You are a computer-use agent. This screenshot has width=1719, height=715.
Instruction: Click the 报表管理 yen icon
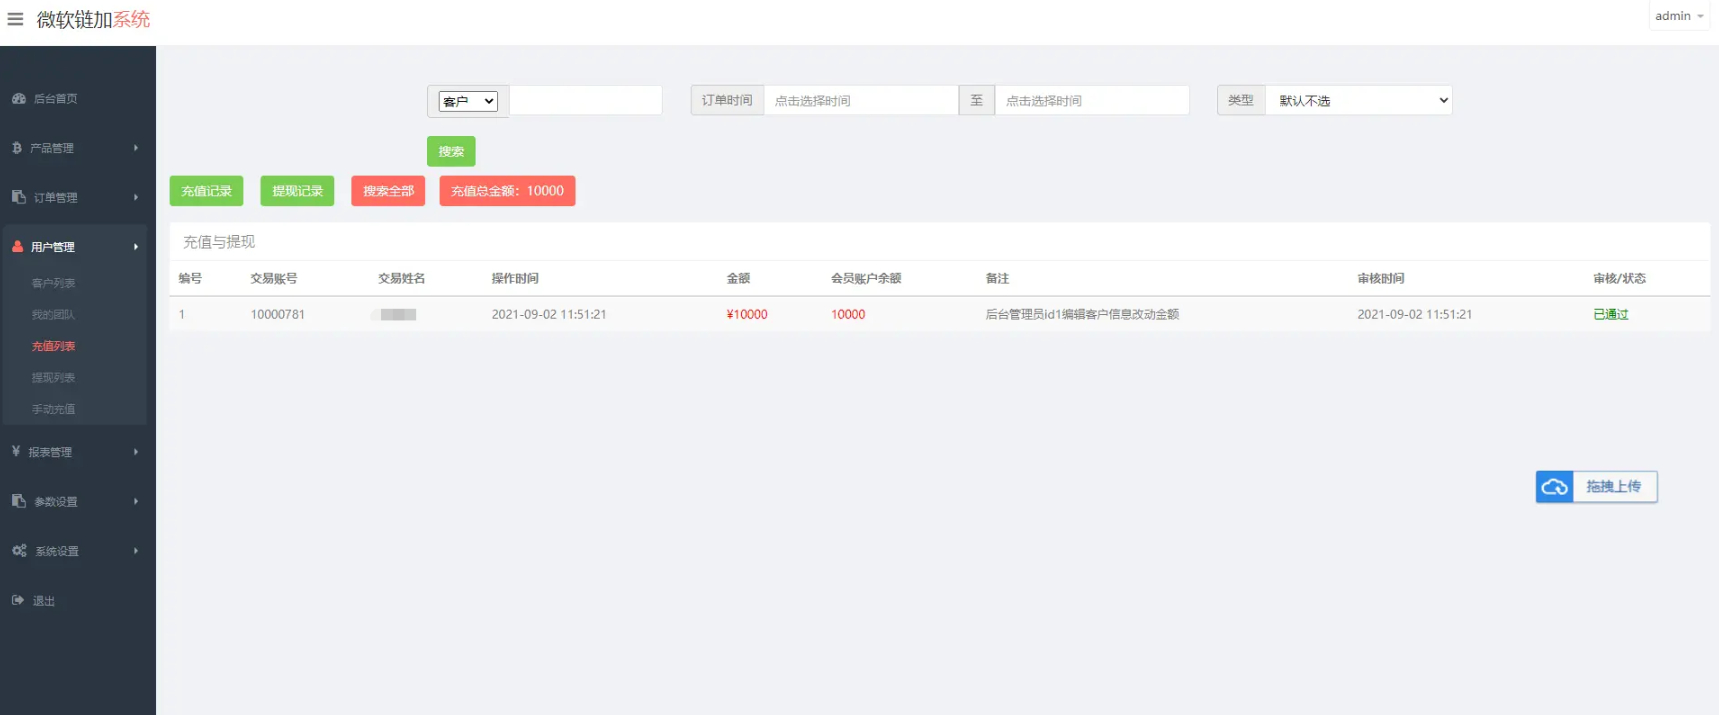tap(16, 452)
